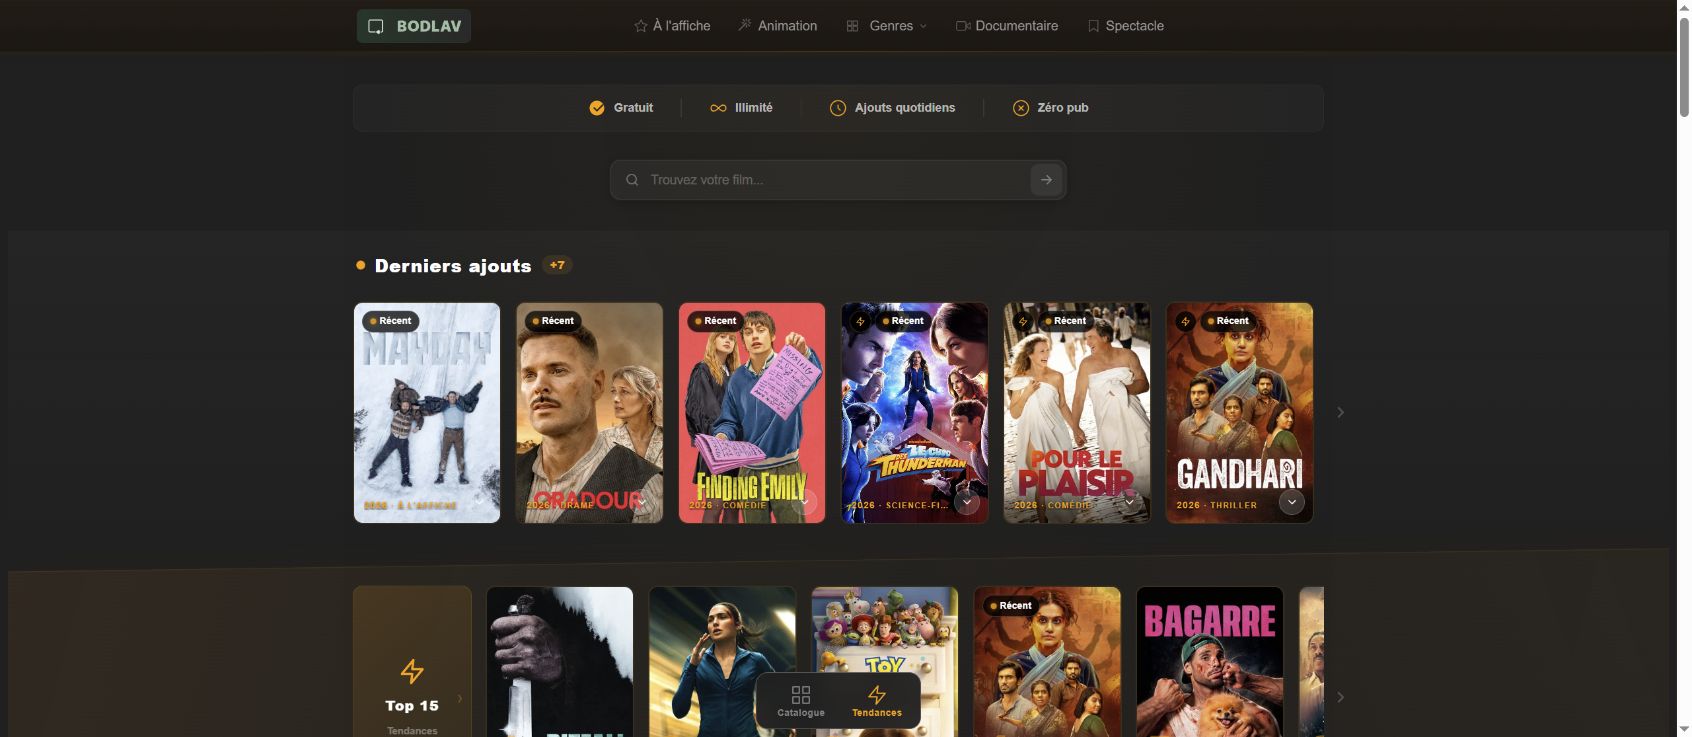Expand details chevron on Gandhari card
Image resolution: width=1692 pixels, height=737 pixels.
[x=1292, y=502]
